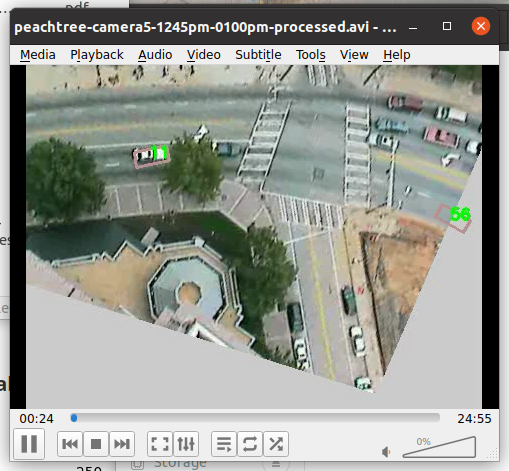Image resolution: width=509 pixels, height=471 pixels.
Task: Show extended settings equalizer panel
Action: tap(186, 444)
